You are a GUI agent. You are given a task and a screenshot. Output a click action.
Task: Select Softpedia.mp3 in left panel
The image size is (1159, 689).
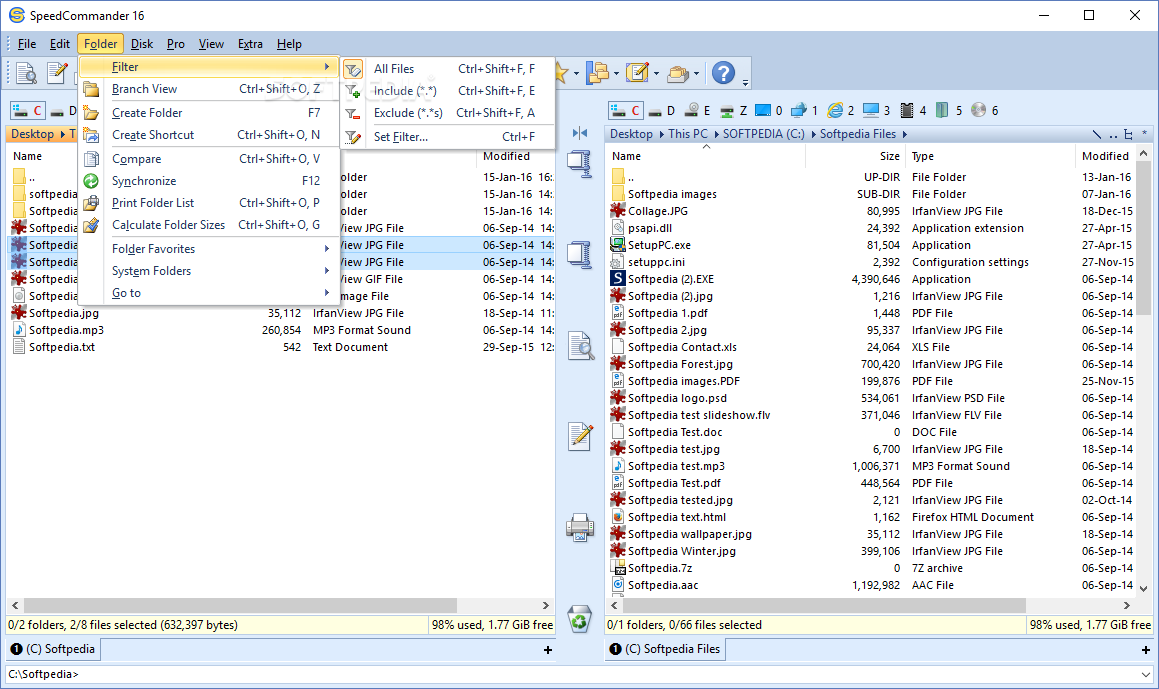[x=66, y=330]
